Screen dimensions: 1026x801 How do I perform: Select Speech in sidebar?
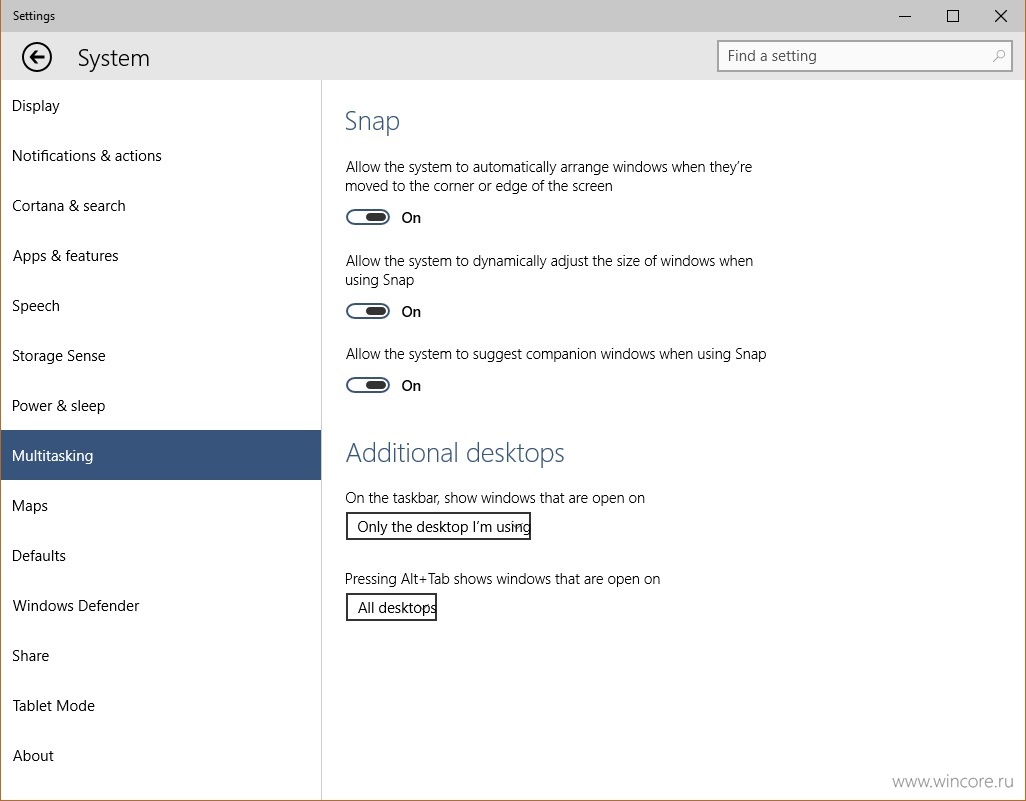coord(161,306)
